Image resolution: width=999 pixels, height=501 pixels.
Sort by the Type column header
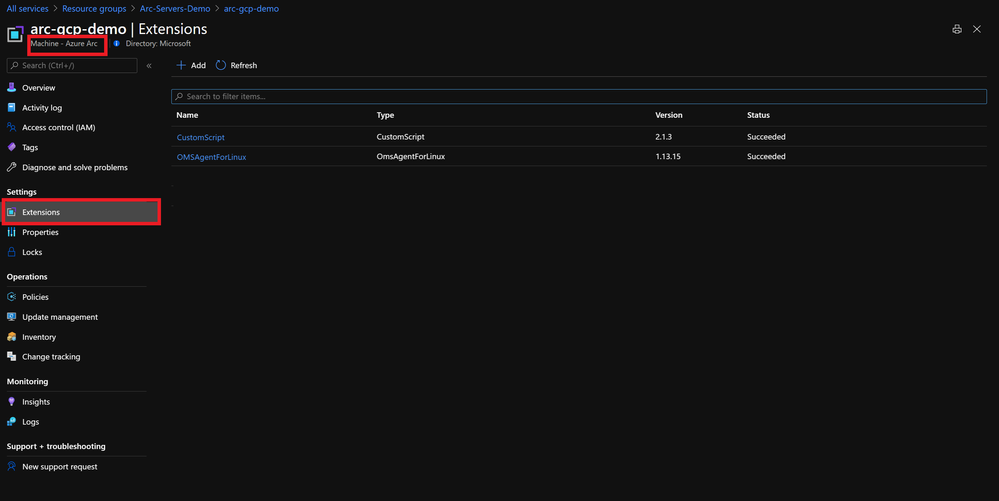385,115
